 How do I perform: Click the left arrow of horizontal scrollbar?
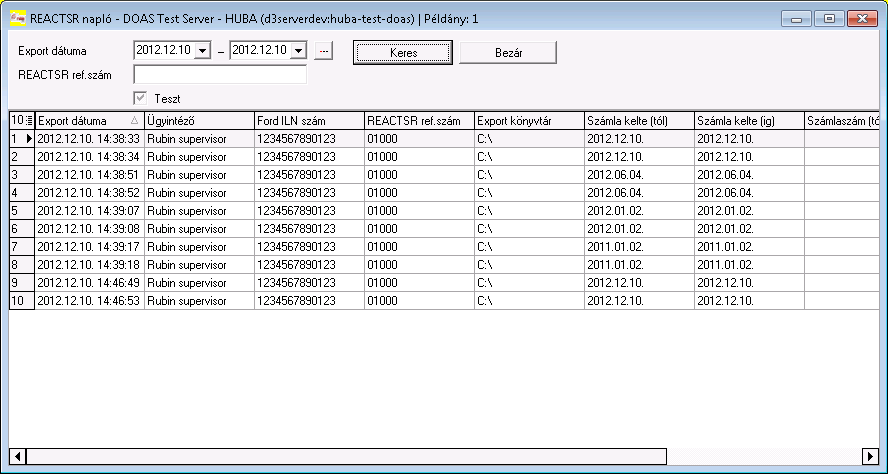click(x=18, y=456)
